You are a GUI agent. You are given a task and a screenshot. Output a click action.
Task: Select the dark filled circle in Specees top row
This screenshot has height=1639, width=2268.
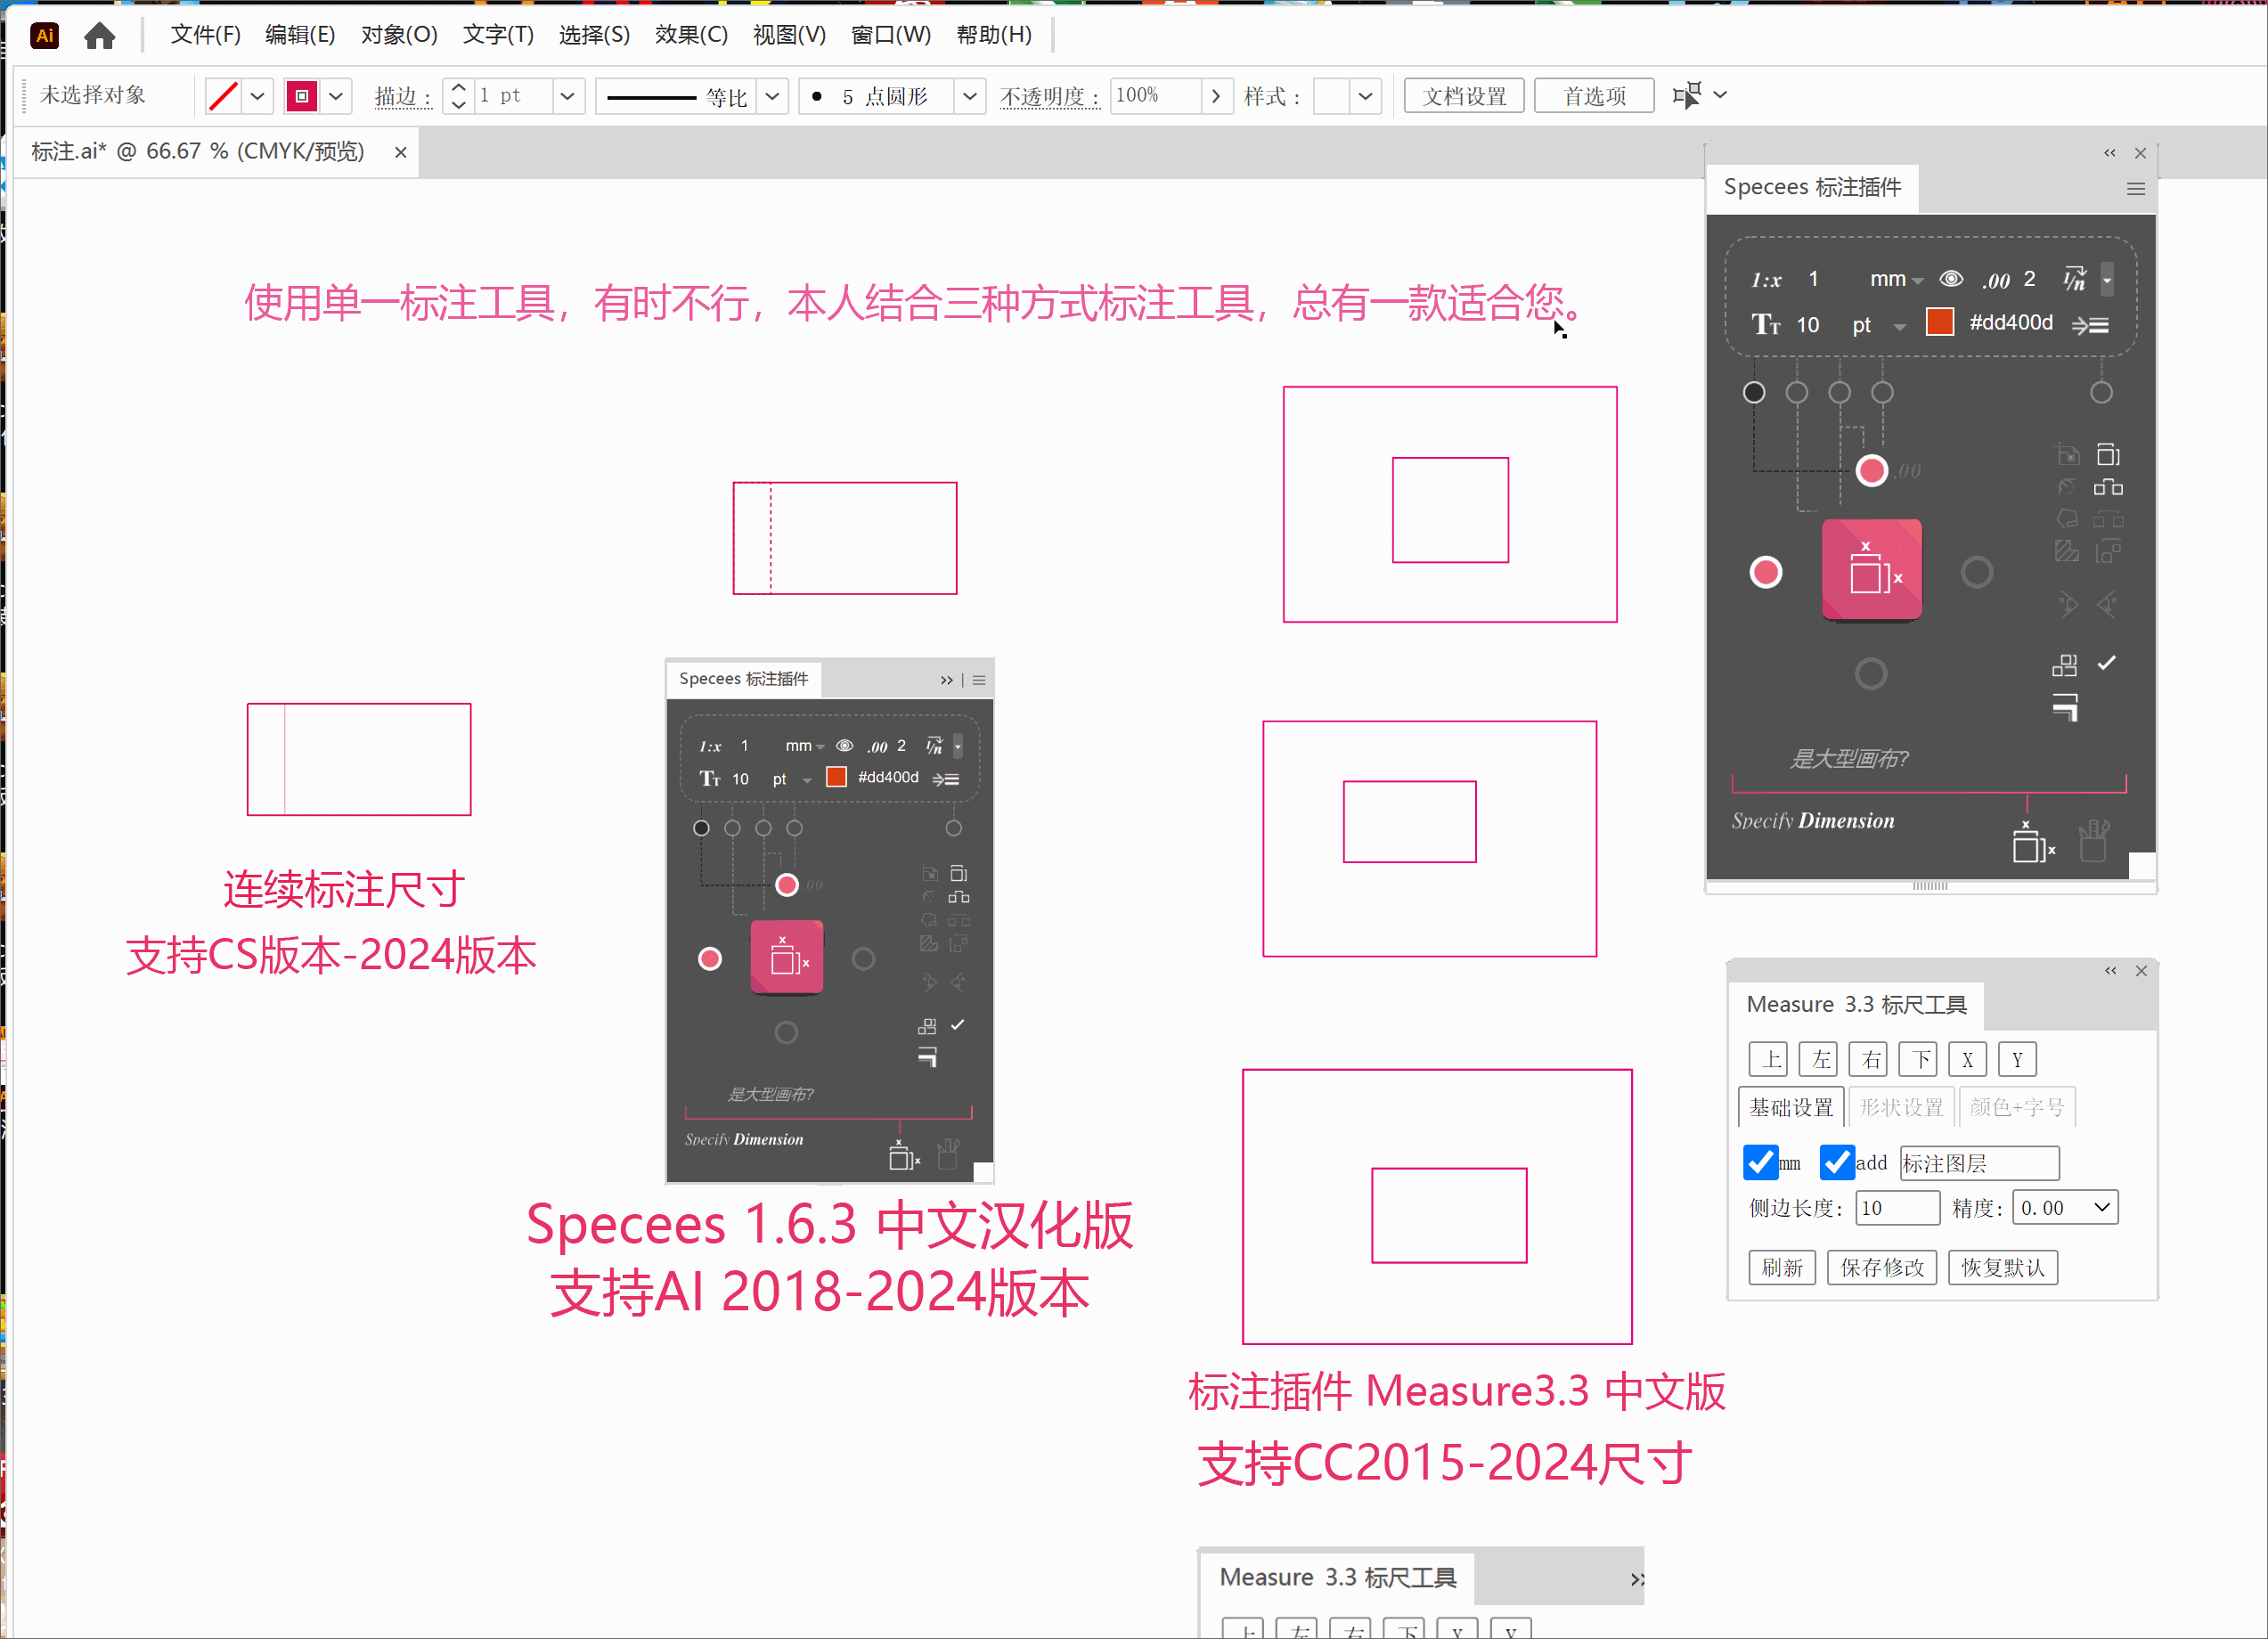[x=1753, y=392]
